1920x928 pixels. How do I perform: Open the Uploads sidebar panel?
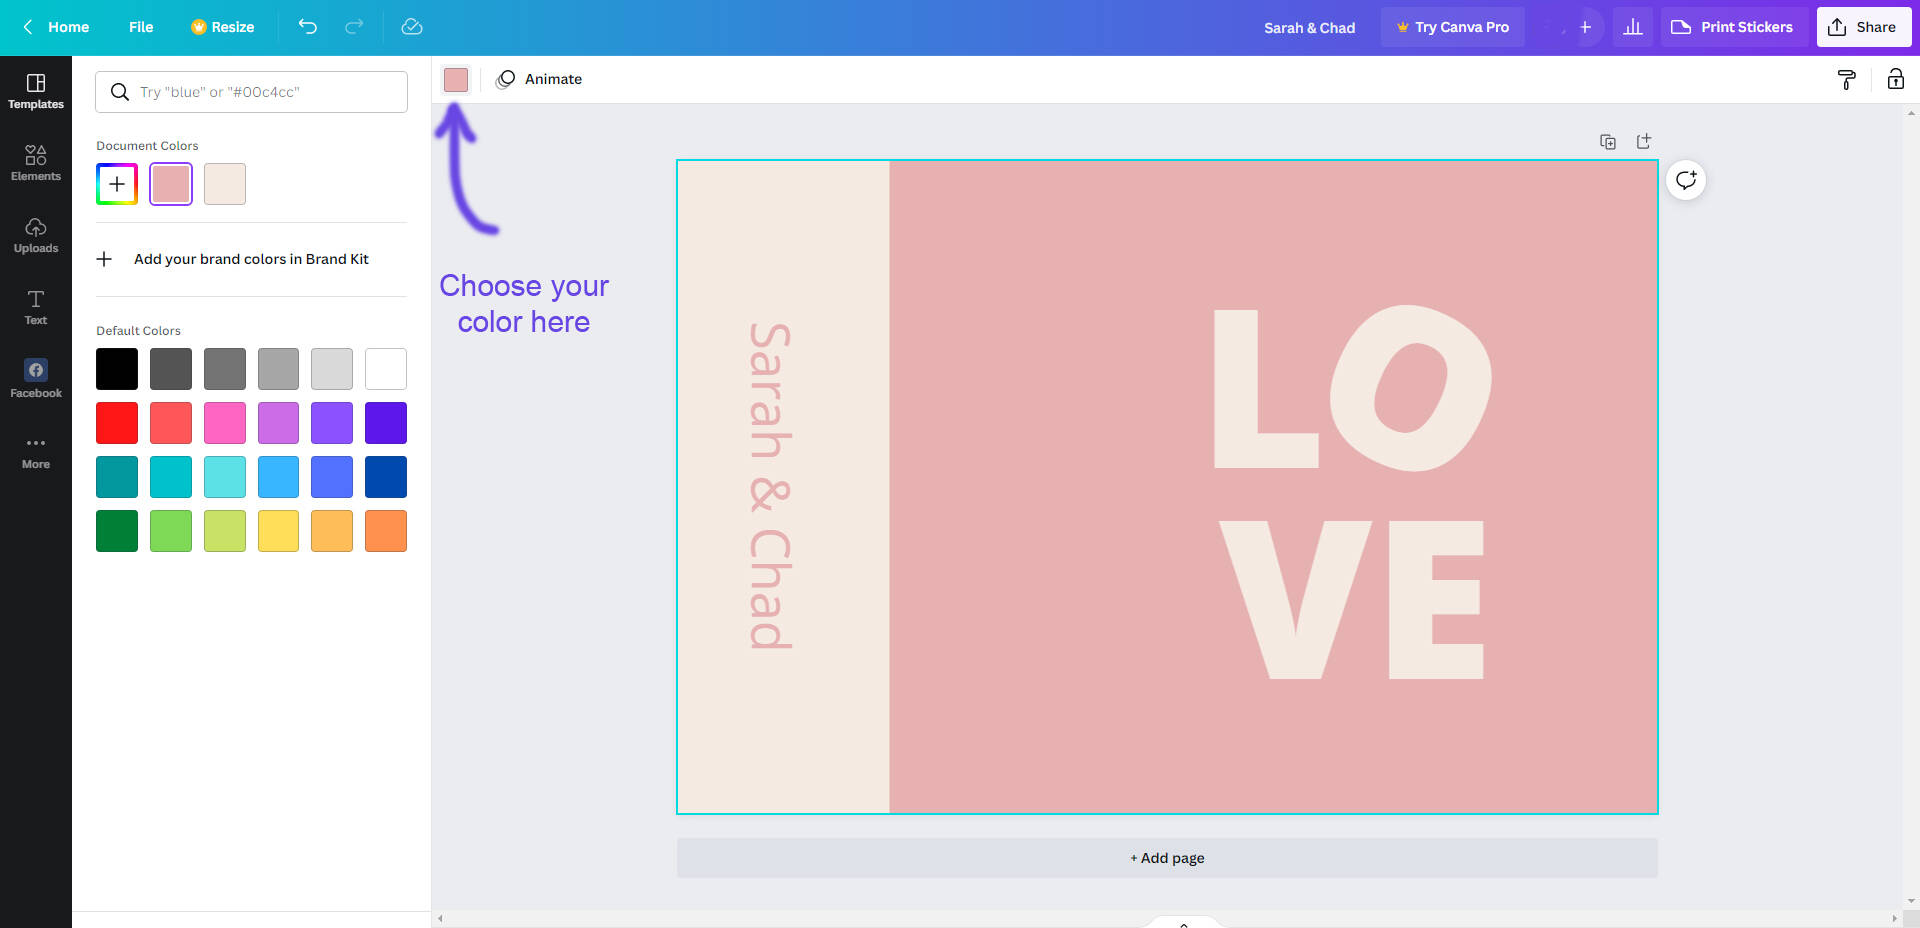pyautogui.click(x=36, y=235)
